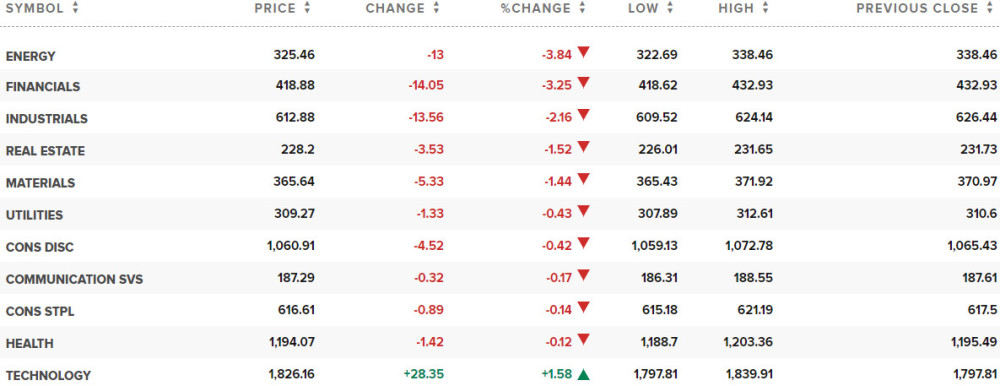The height and width of the screenshot is (386, 1000).
Task: Click CHANGE column sort arrows icon
Action: [436, 8]
